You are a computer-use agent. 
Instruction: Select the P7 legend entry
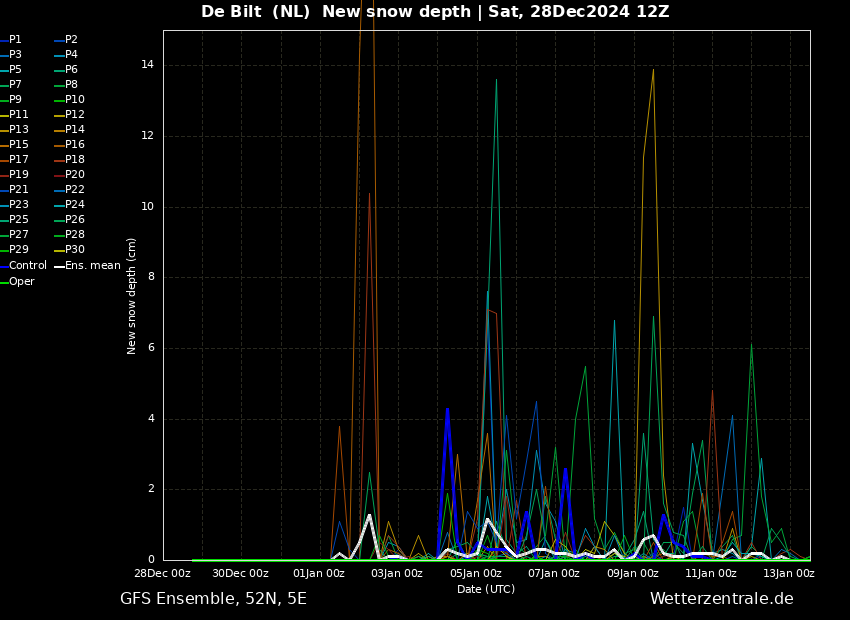pos(15,85)
